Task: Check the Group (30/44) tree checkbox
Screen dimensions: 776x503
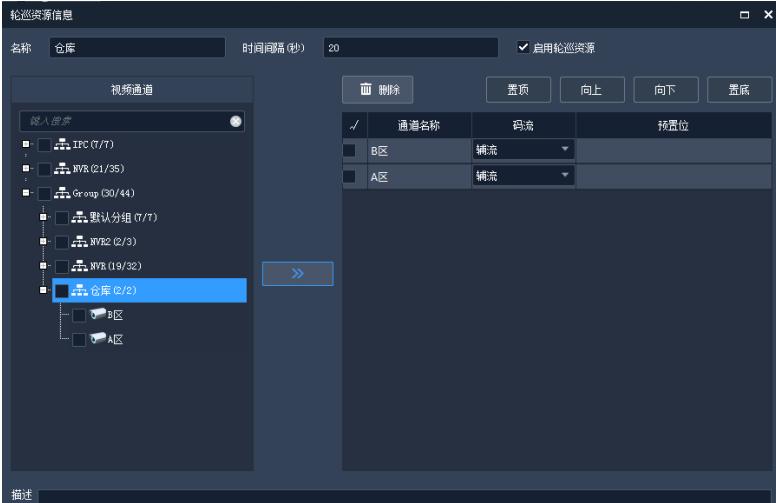Action: pos(45,193)
